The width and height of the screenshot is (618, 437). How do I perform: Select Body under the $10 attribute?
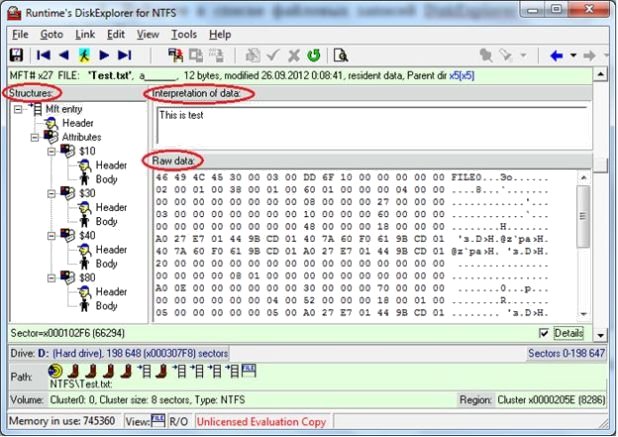click(106, 179)
